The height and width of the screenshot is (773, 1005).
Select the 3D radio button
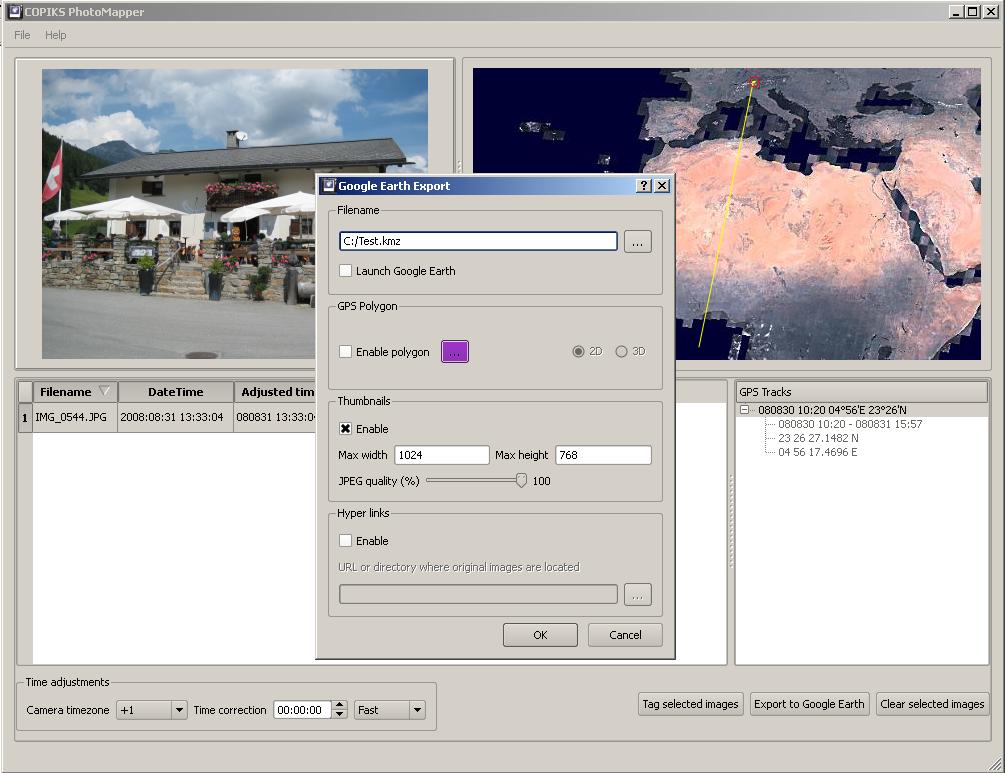pos(621,352)
